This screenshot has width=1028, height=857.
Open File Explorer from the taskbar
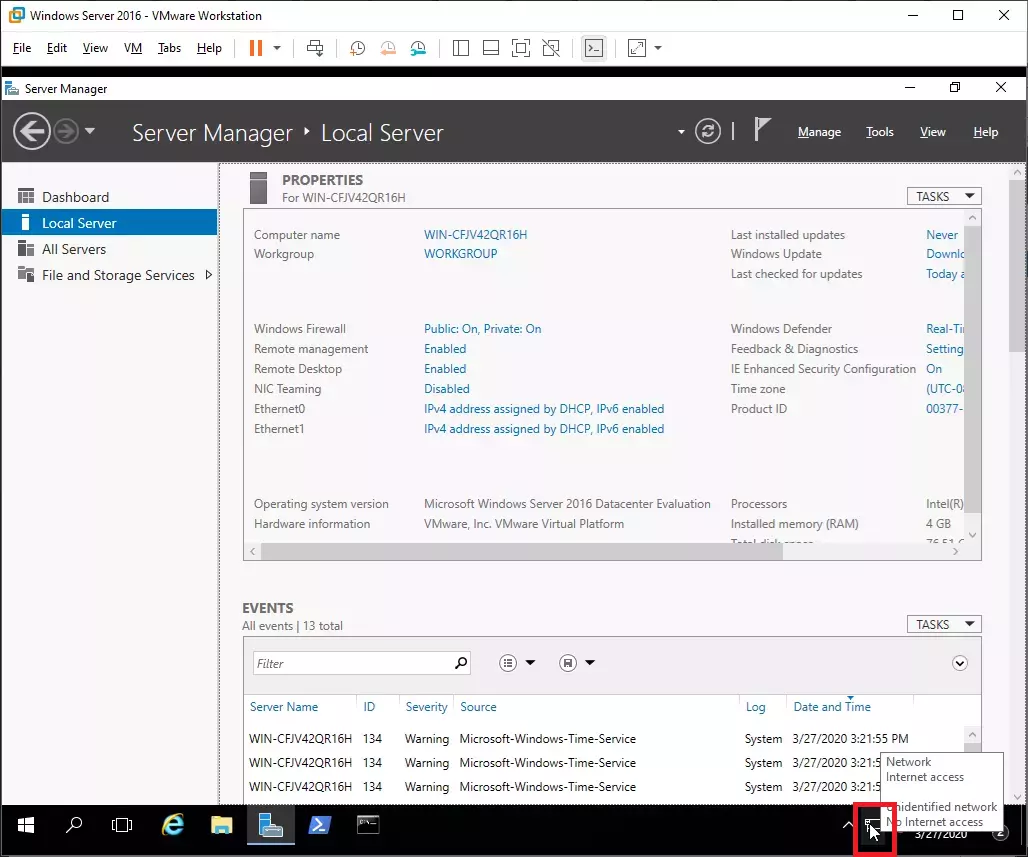click(222, 825)
